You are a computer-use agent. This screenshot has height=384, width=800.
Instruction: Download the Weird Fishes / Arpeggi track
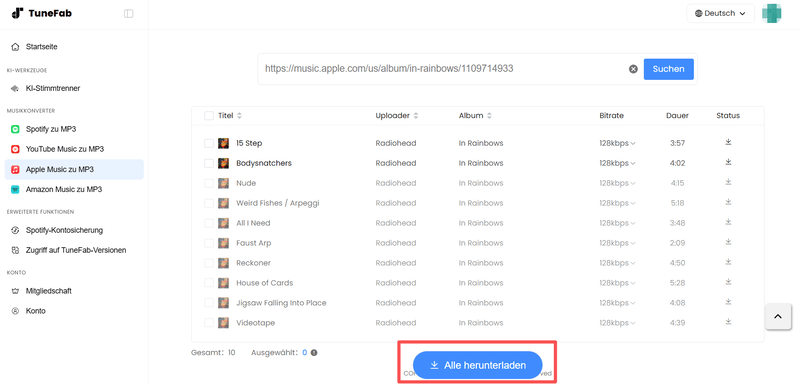tap(728, 202)
